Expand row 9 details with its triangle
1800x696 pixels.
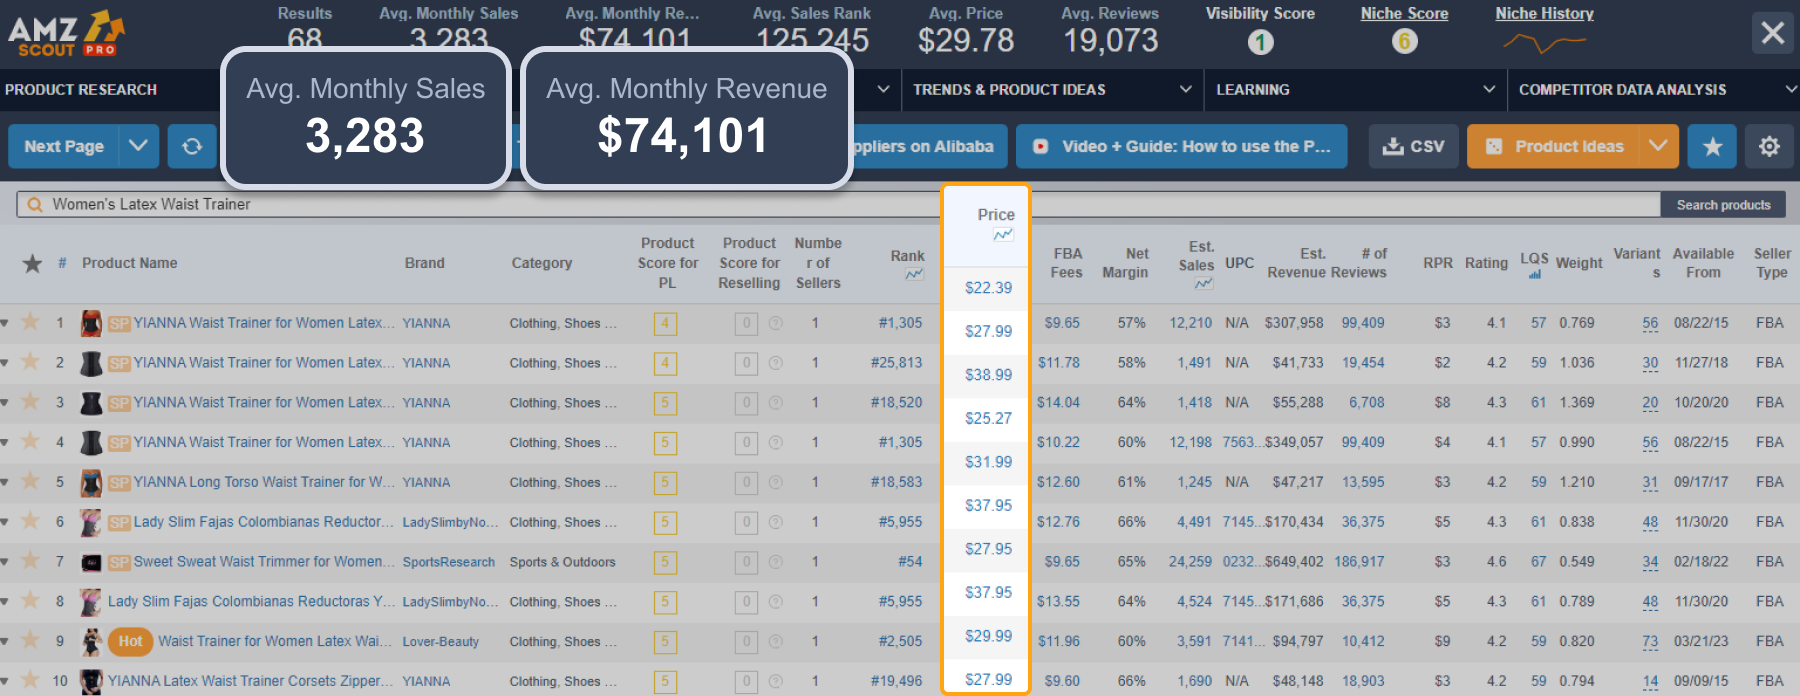pyautogui.click(x=5, y=641)
